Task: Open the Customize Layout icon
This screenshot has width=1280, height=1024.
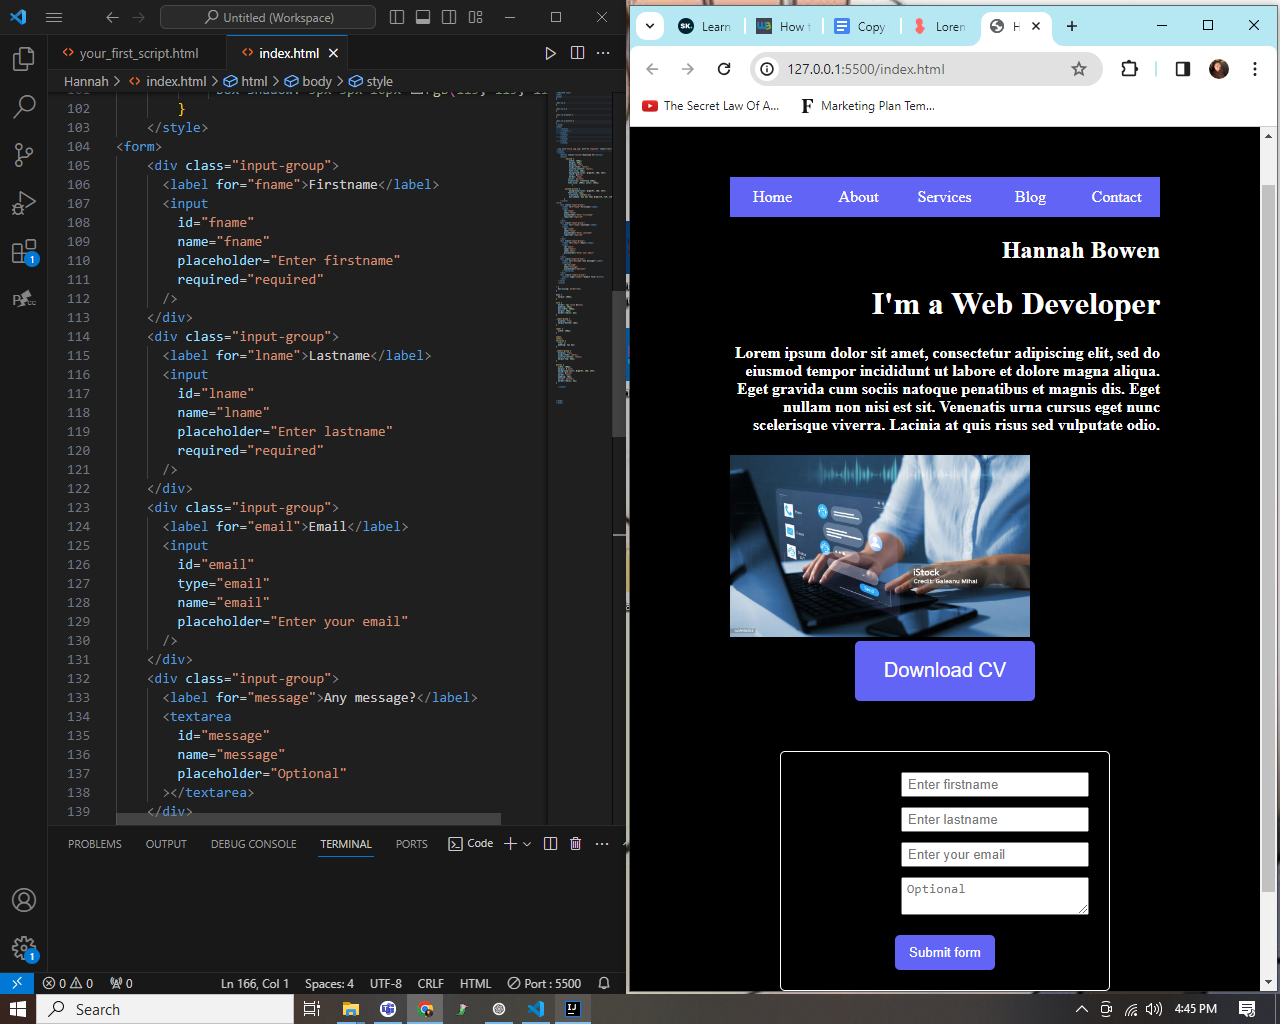Action: point(476,17)
